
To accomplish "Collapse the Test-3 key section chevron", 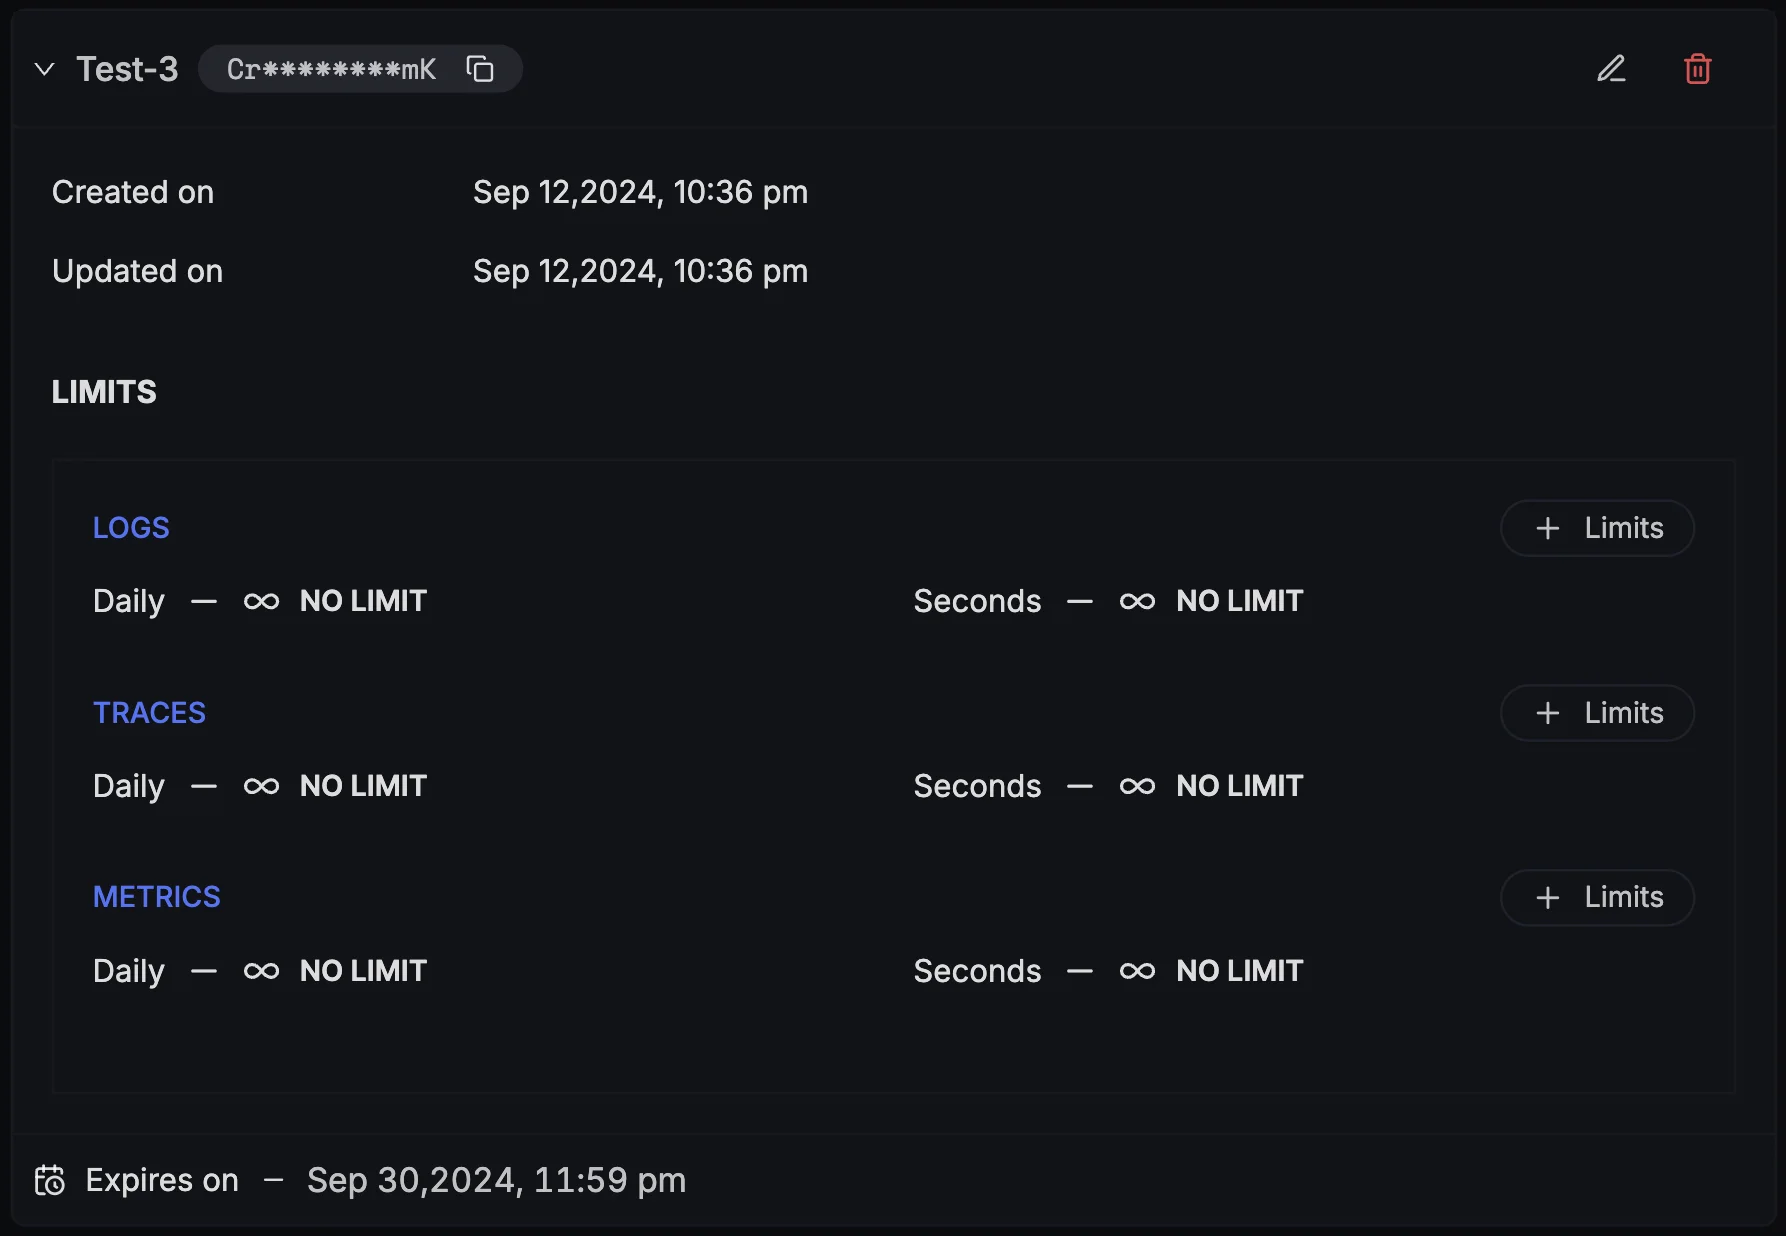I will [x=44, y=69].
